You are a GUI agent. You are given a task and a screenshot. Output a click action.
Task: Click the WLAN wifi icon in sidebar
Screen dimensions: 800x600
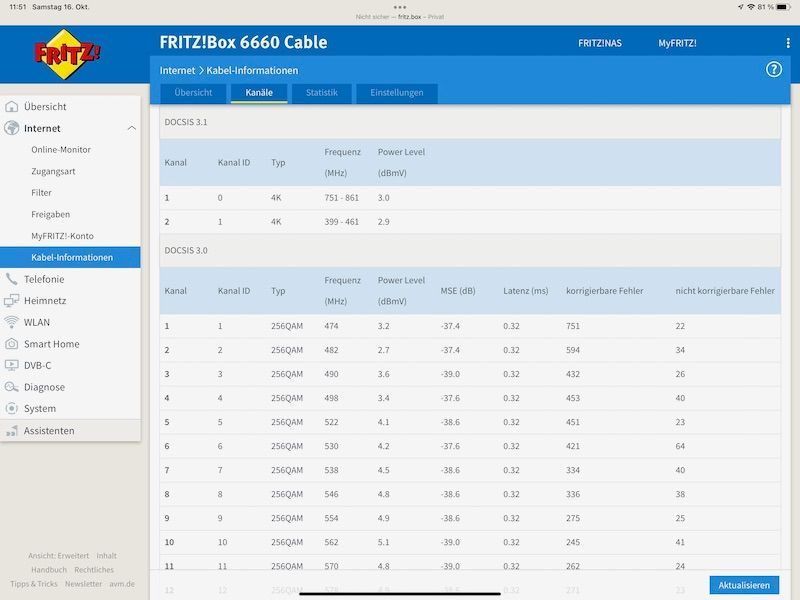[x=11, y=322]
